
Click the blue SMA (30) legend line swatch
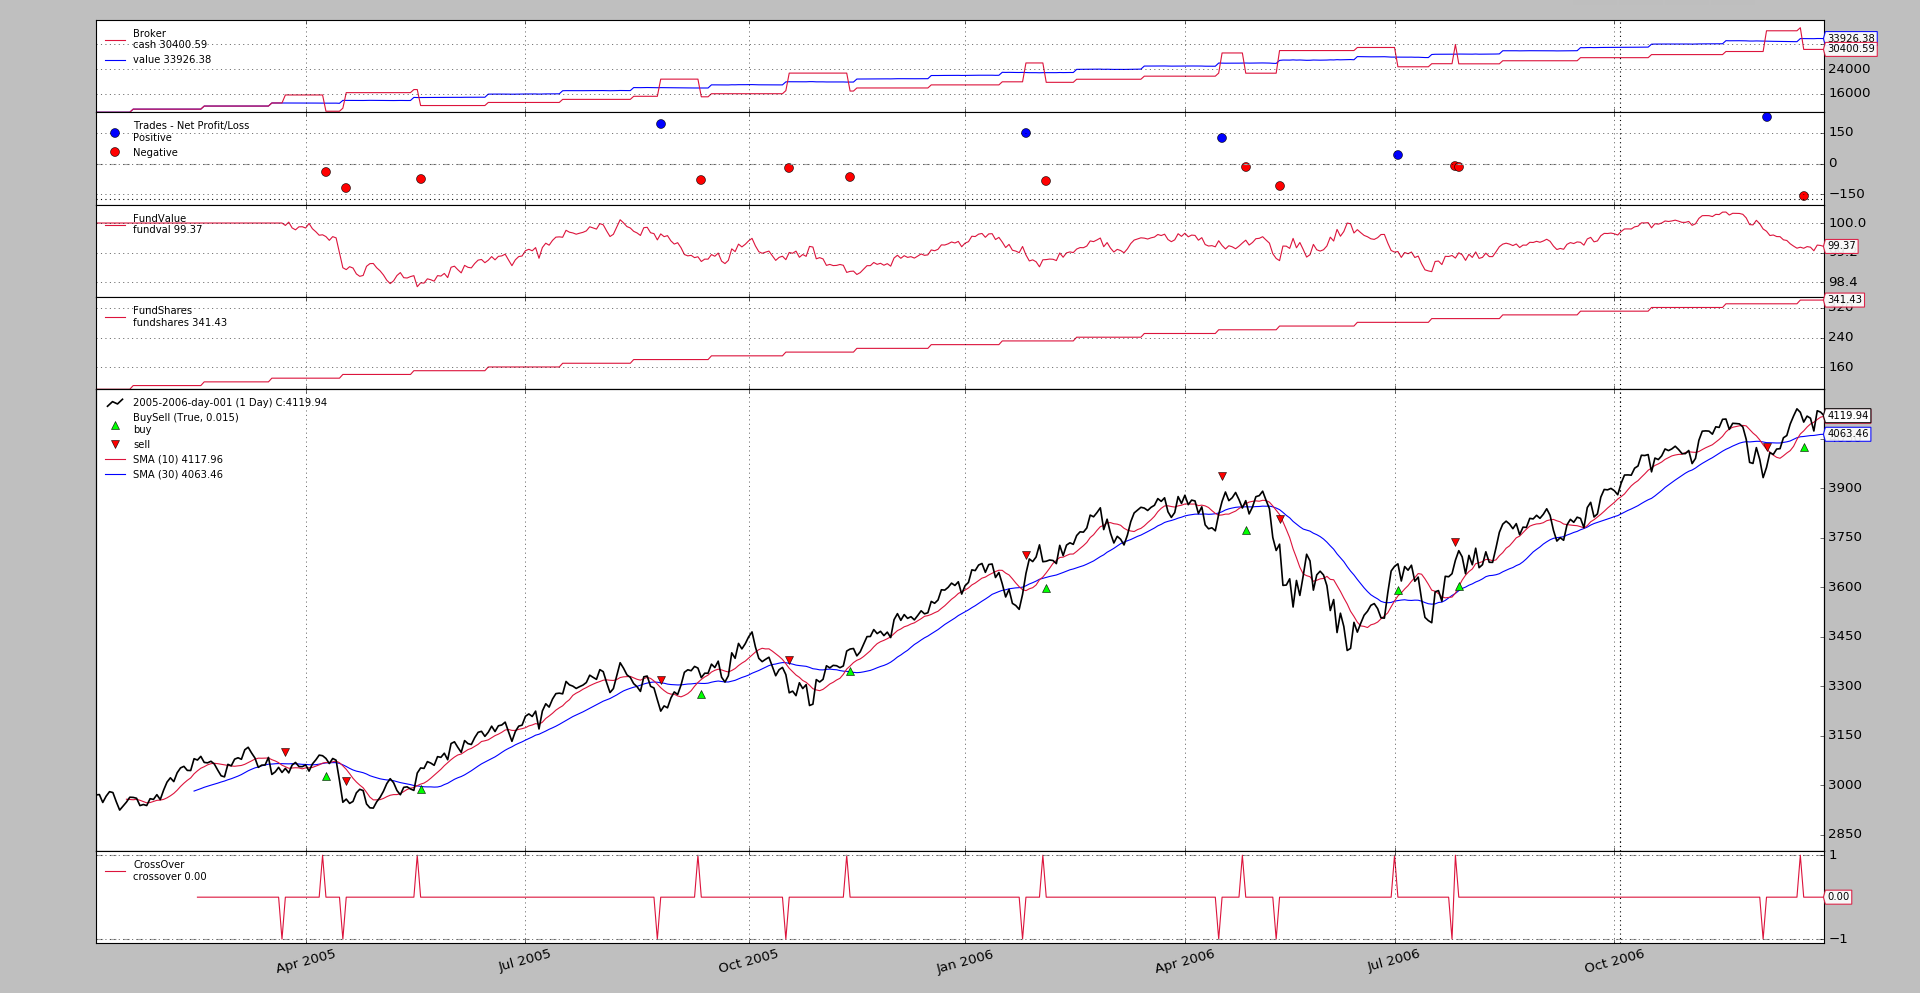click(115, 475)
